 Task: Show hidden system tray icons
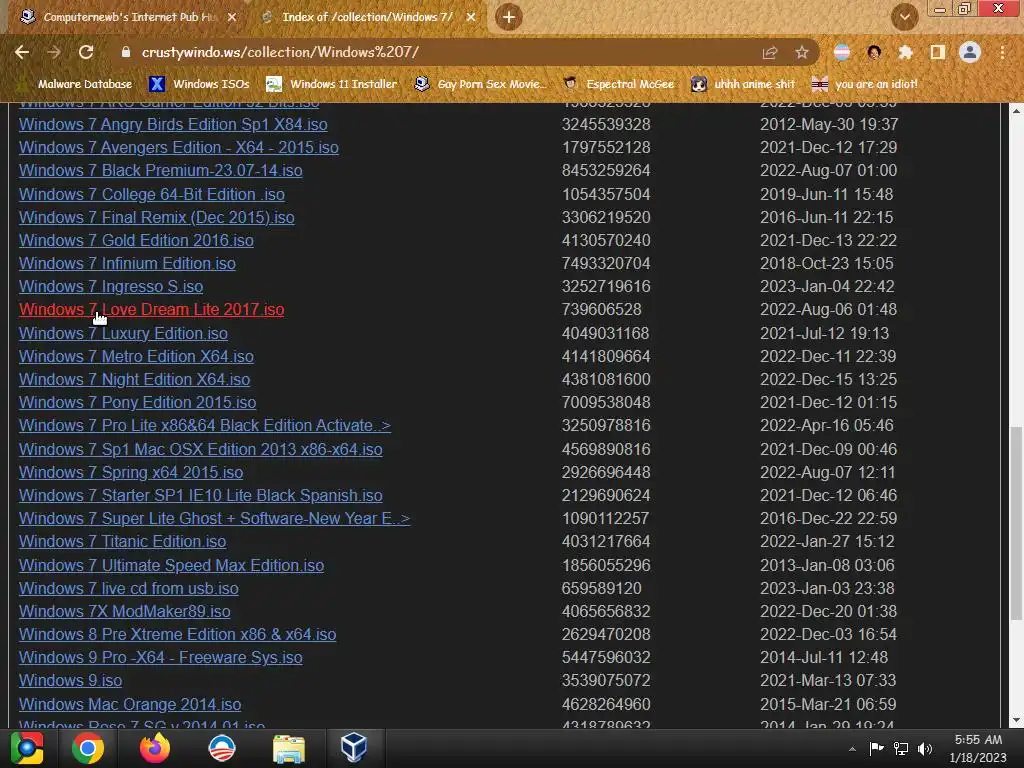(x=852, y=749)
